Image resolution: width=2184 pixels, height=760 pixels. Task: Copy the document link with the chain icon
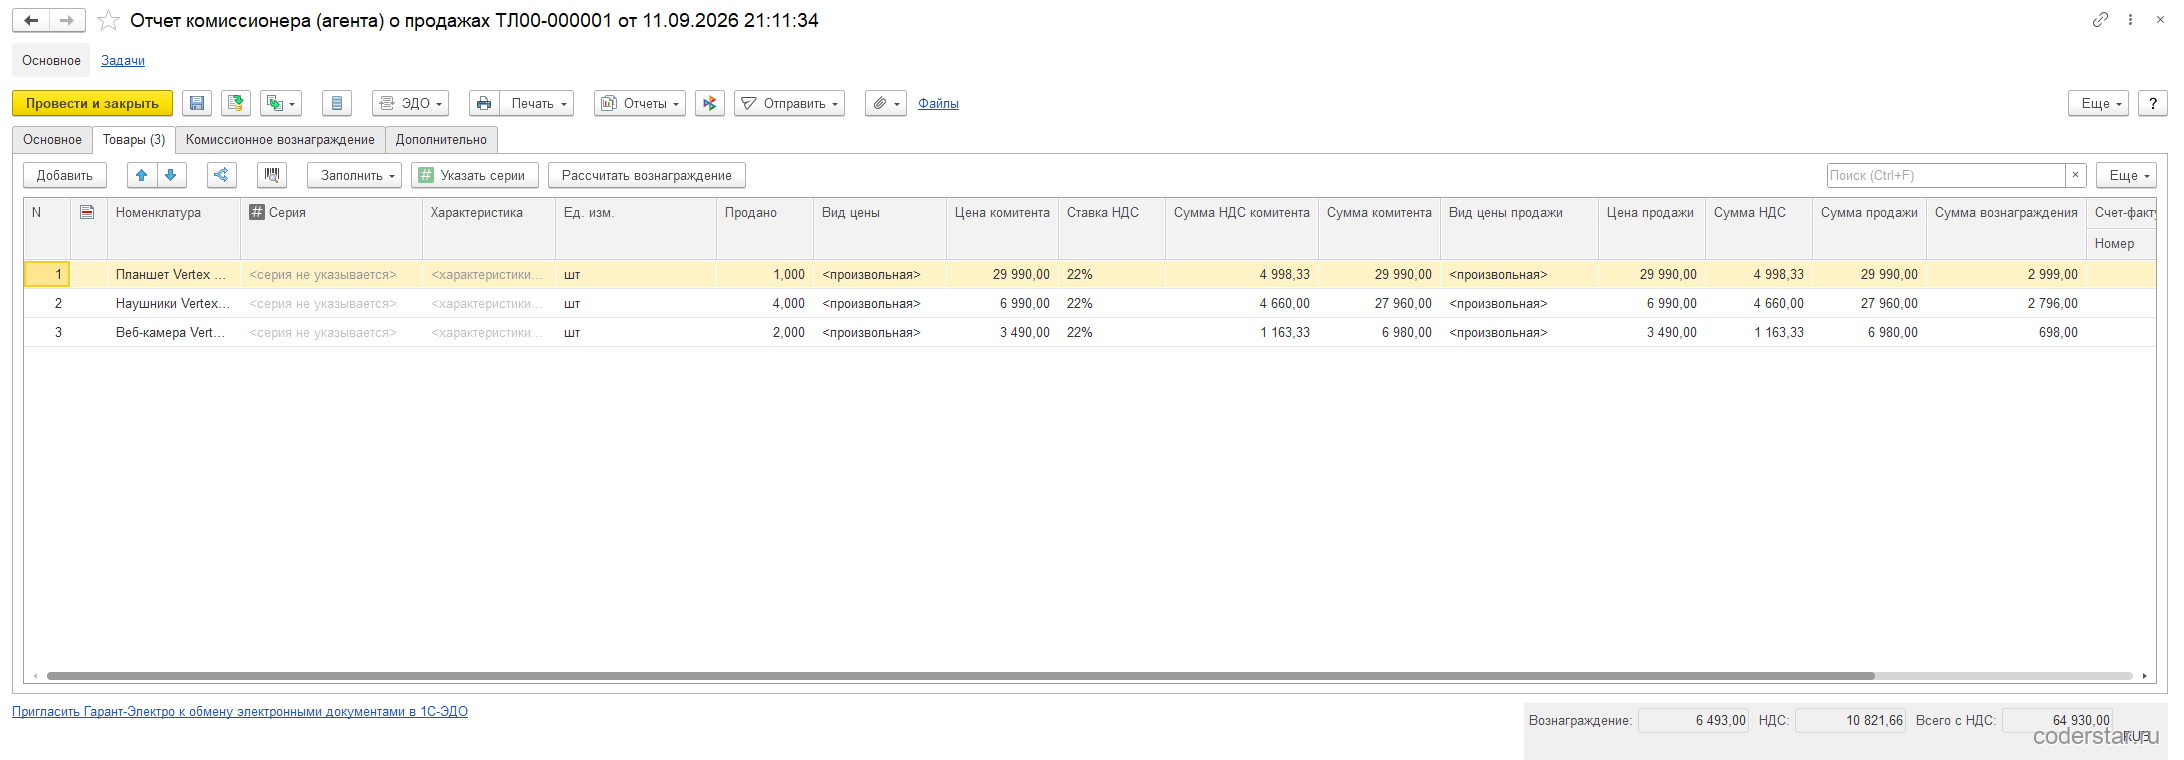(x=2100, y=20)
